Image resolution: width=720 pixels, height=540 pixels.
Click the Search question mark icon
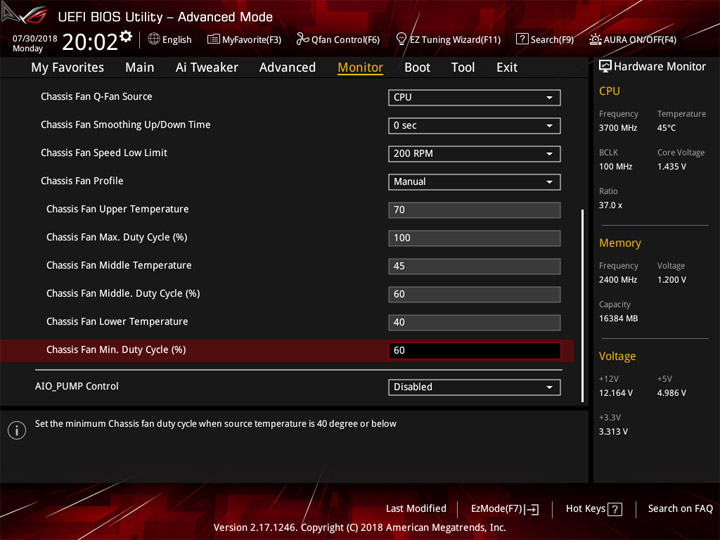coord(522,39)
